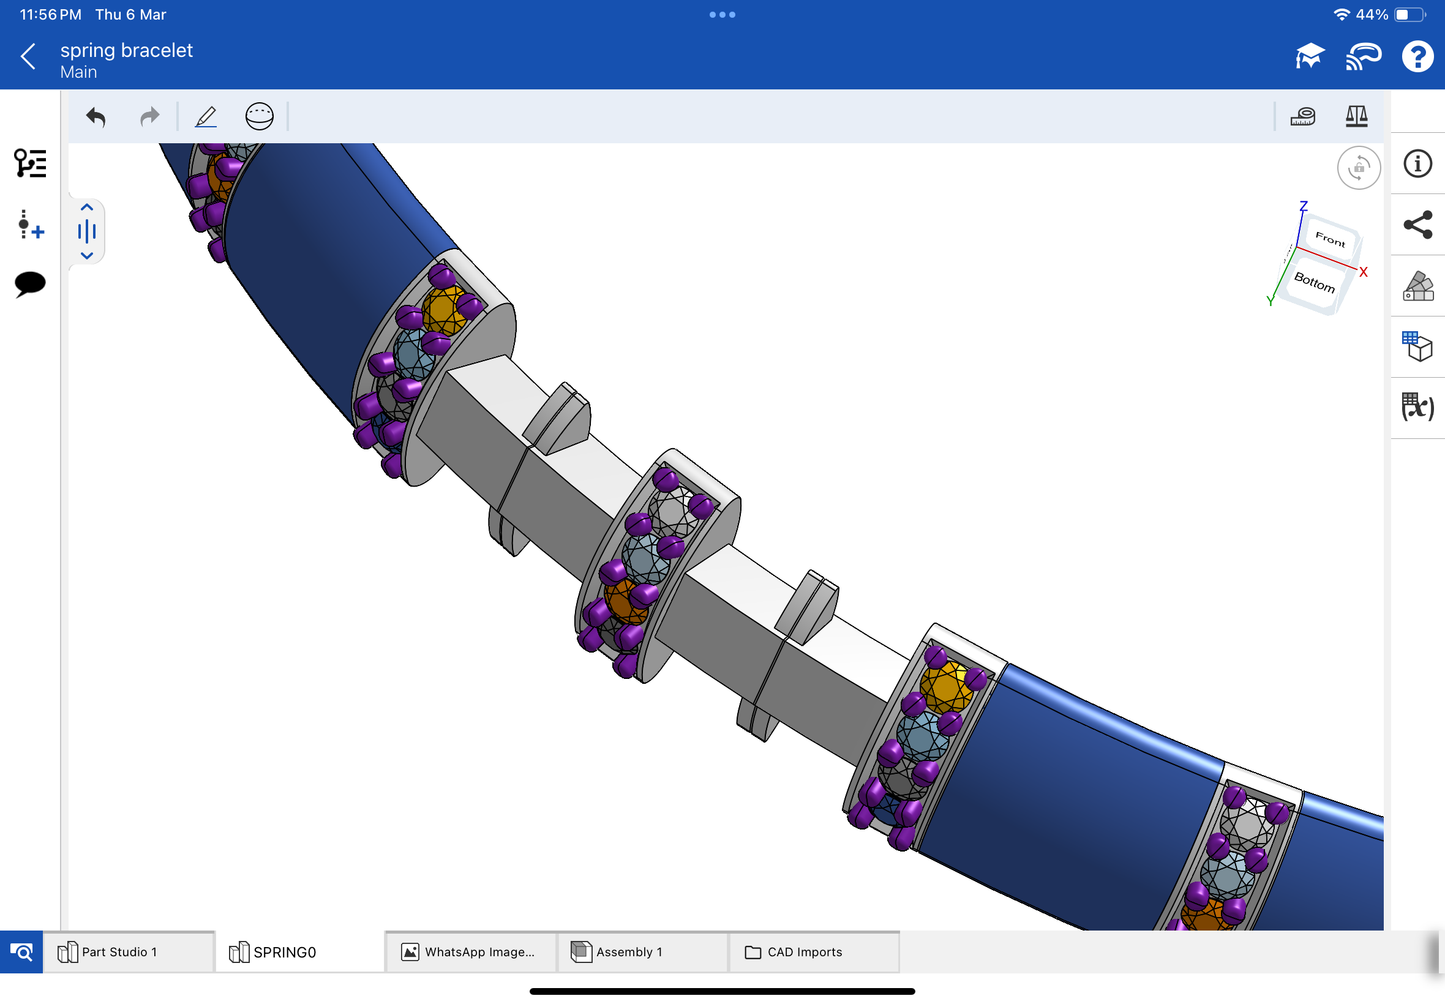The width and height of the screenshot is (1445, 1004).
Task: Open the appearances panel
Action: click(x=1417, y=286)
